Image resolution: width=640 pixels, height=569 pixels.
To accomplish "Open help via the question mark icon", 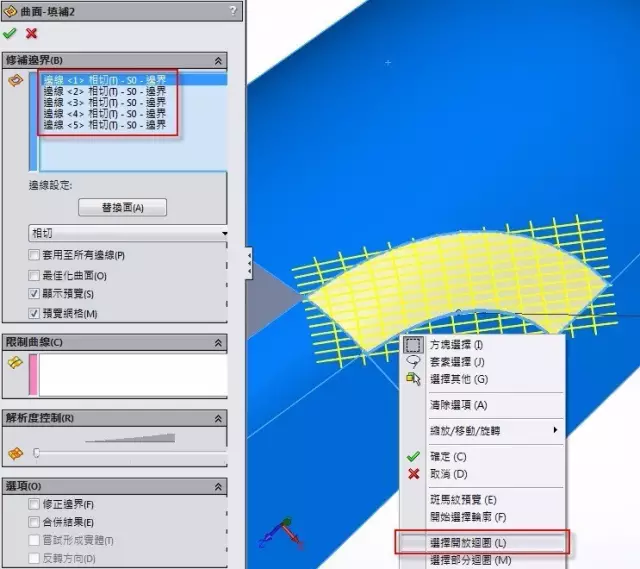I will tap(233, 11).
